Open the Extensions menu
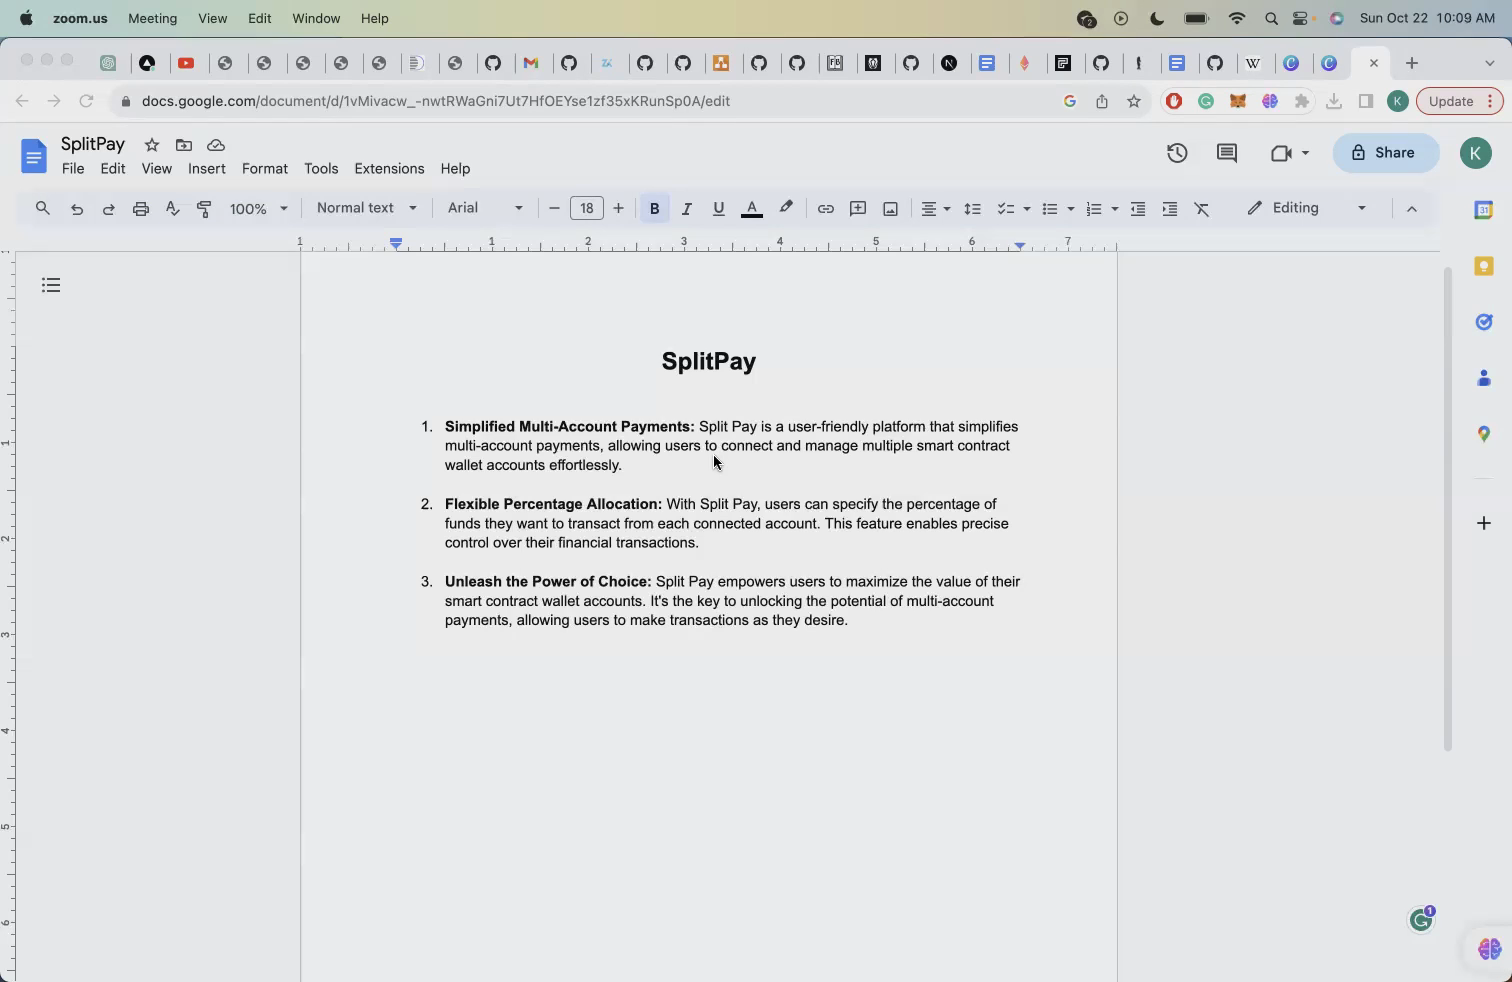Image resolution: width=1512 pixels, height=982 pixels. 389,169
